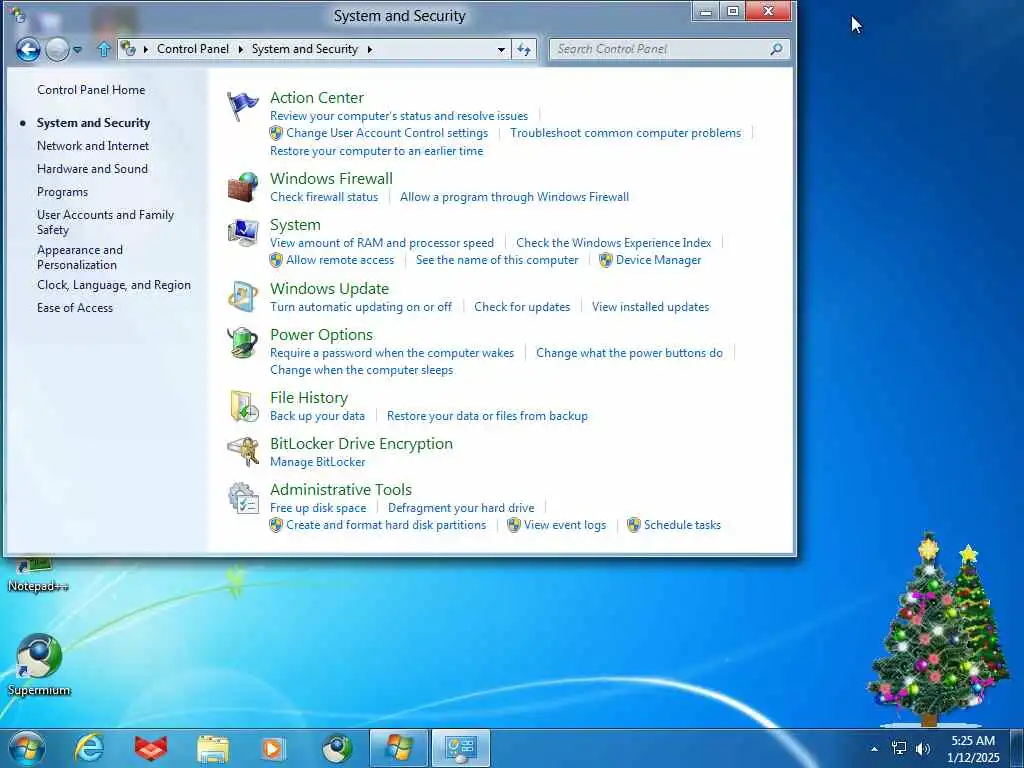Open the Start menu orb

[x=27, y=748]
